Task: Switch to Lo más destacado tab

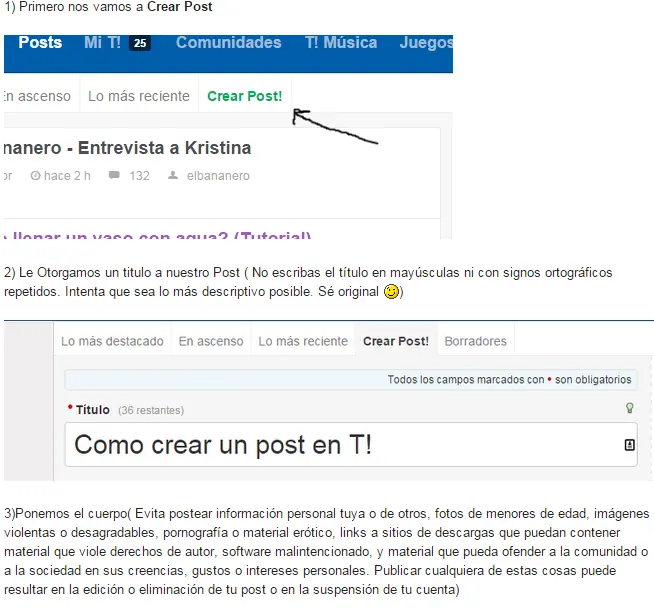Action: (x=112, y=342)
